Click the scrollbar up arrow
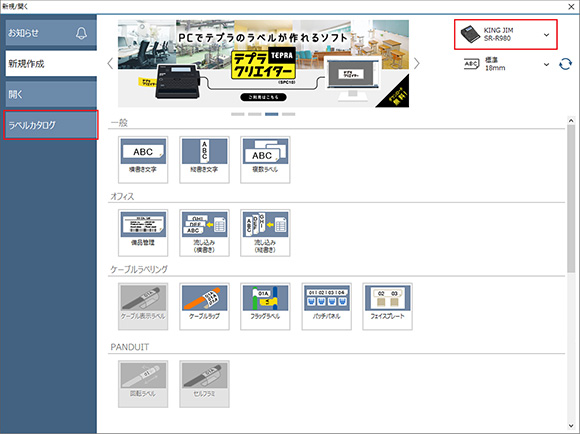The image size is (580, 434). click(571, 121)
